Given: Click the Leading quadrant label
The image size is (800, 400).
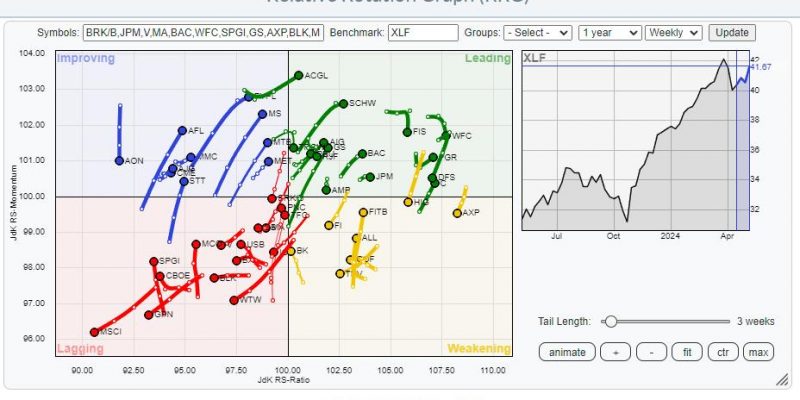Looking at the screenshot, I should pos(487,58).
